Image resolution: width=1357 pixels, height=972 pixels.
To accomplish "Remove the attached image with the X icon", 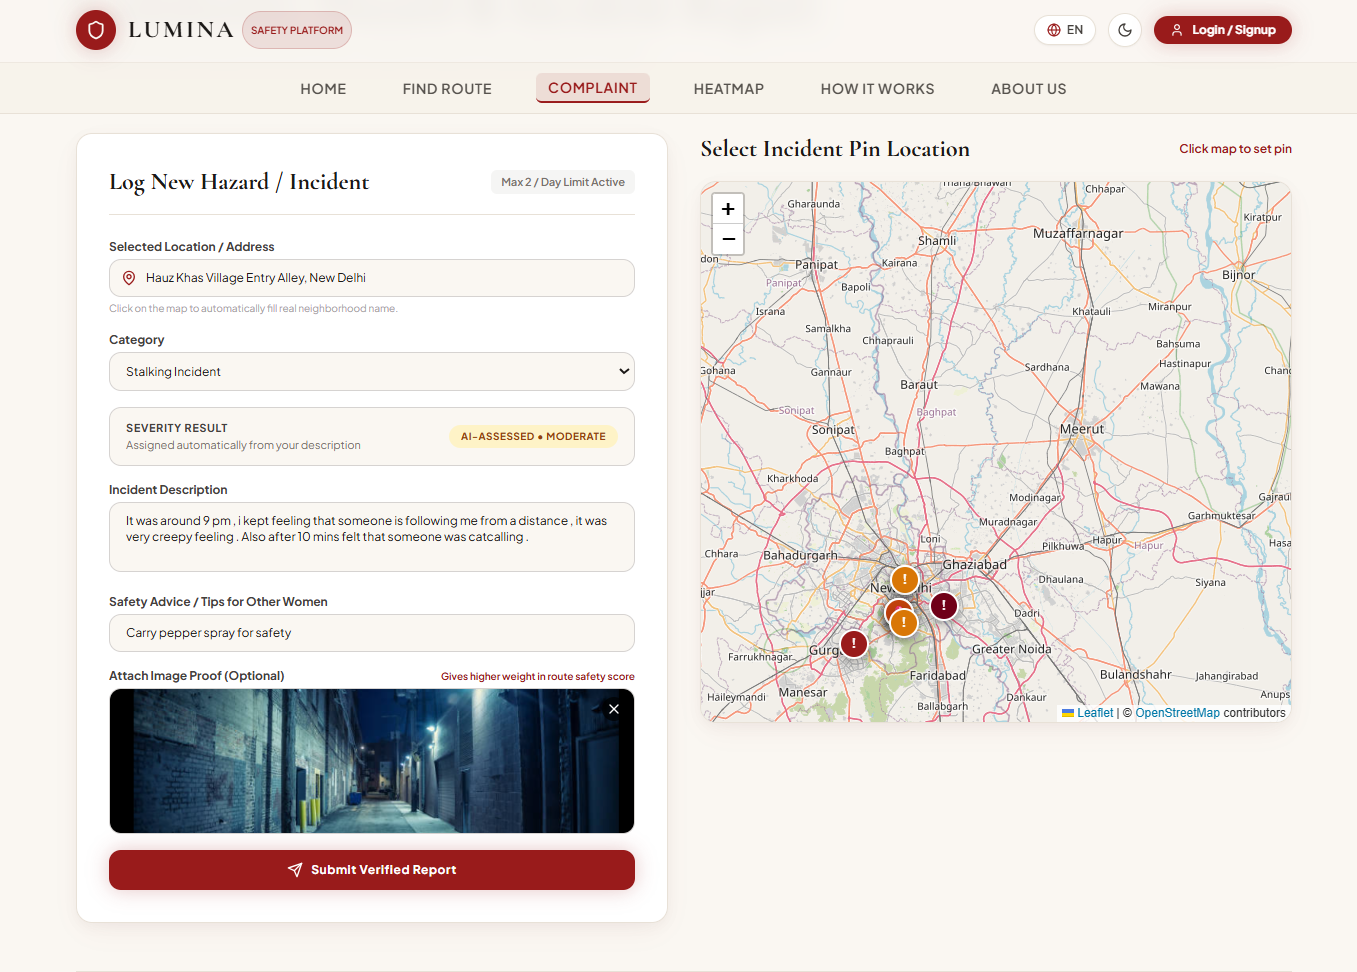I will [614, 709].
